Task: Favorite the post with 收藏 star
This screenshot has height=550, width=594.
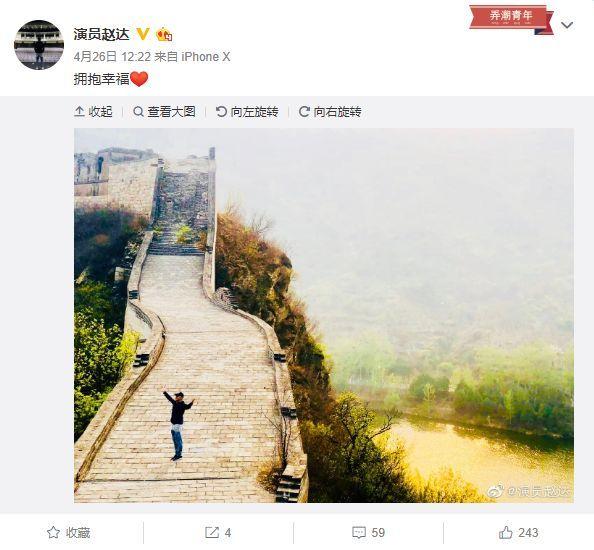Action: (69, 533)
